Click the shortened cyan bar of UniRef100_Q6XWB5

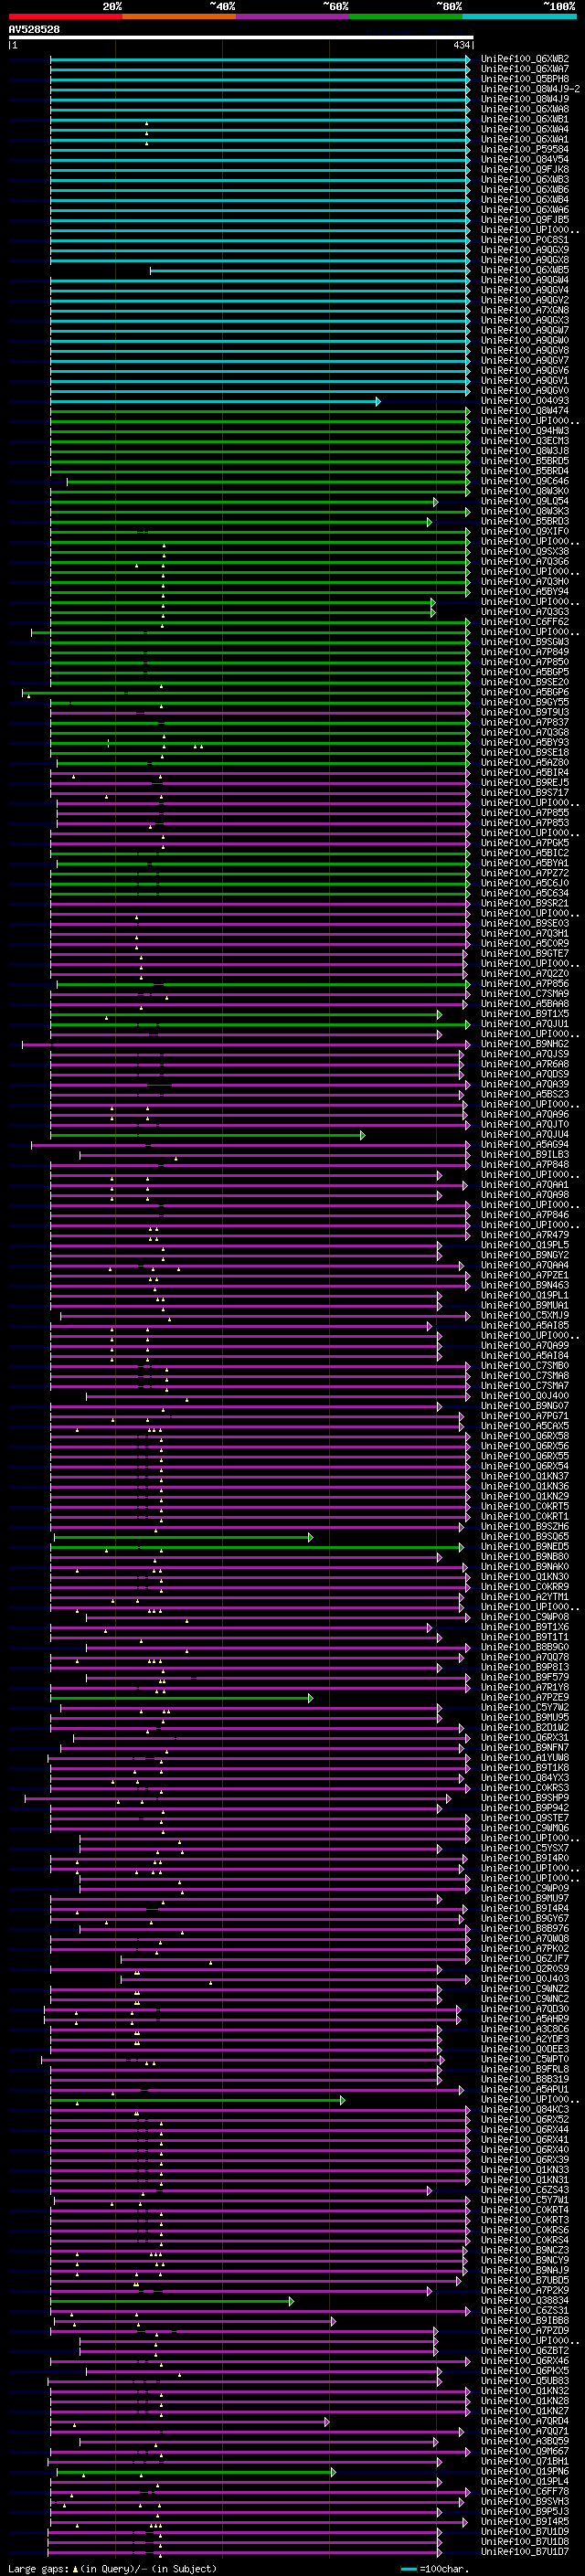(x=310, y=270)
